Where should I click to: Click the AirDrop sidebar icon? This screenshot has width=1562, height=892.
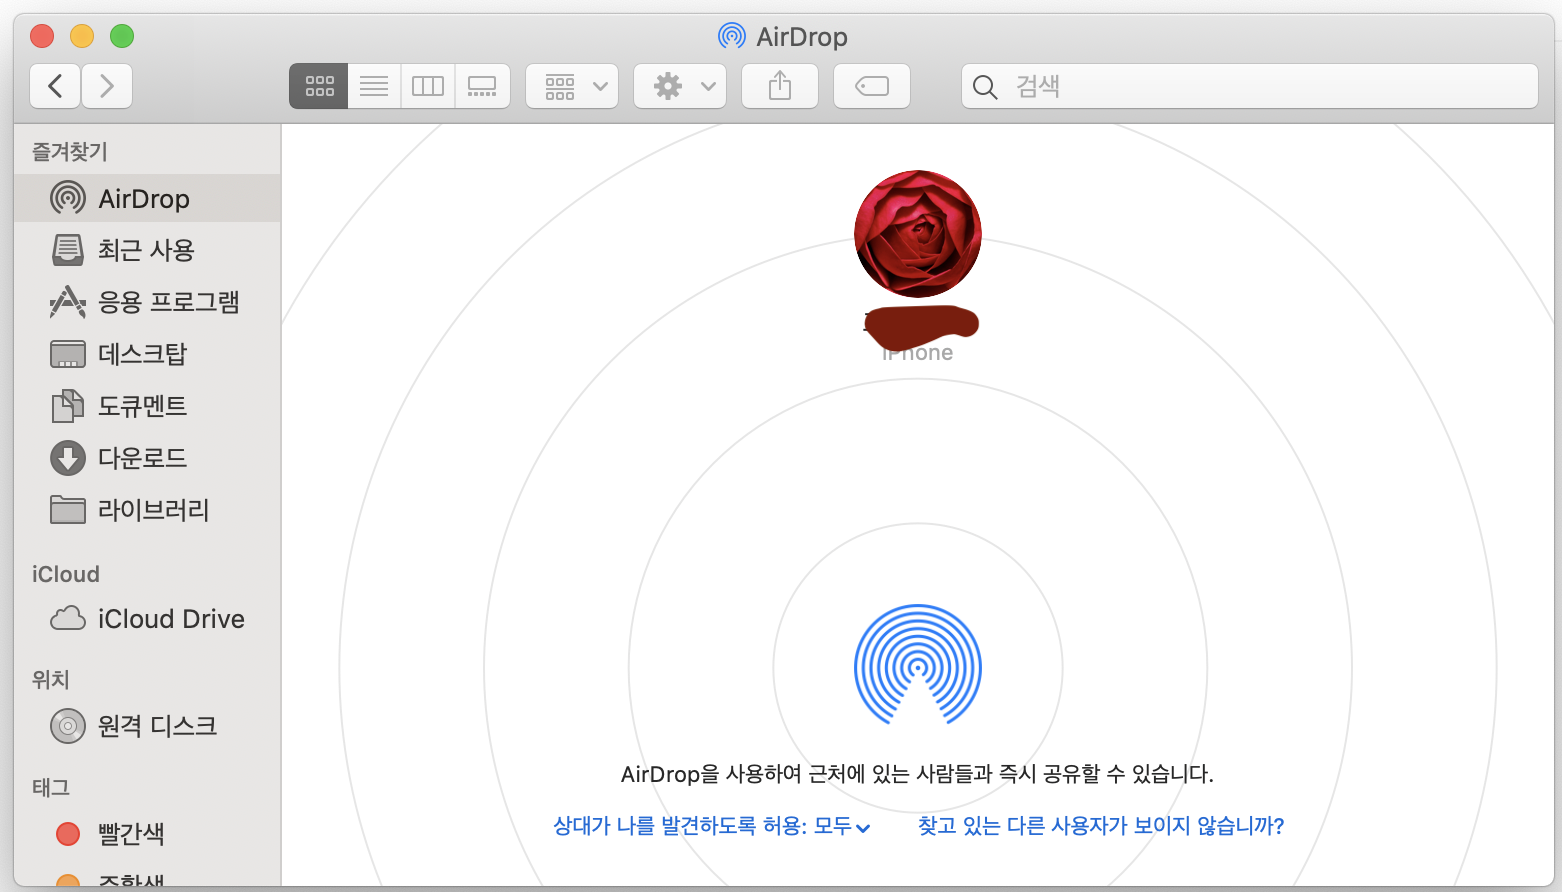pos(68,198)
